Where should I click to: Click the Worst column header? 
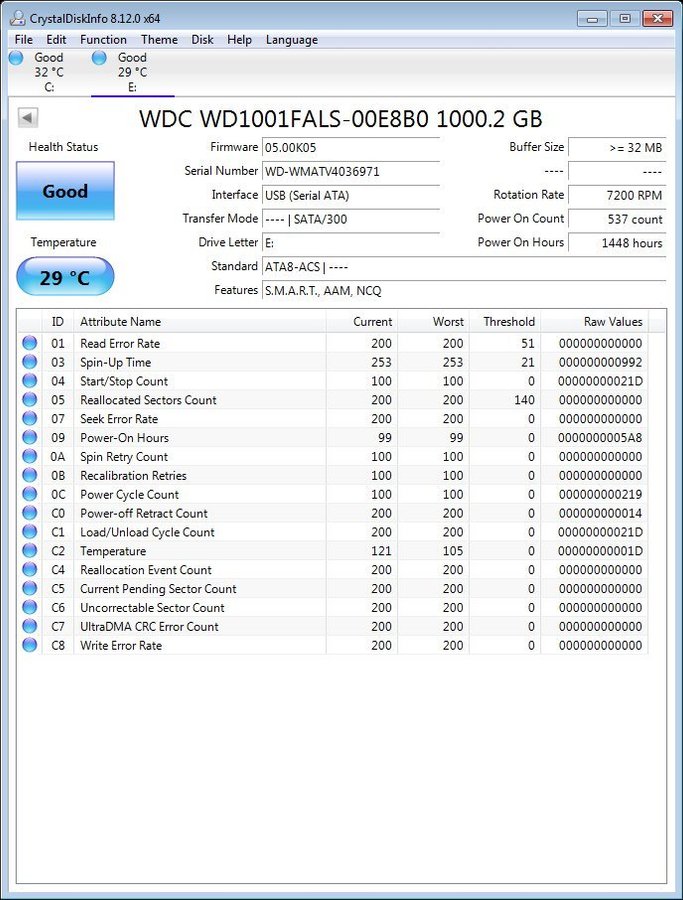click(x=433, y=321)
